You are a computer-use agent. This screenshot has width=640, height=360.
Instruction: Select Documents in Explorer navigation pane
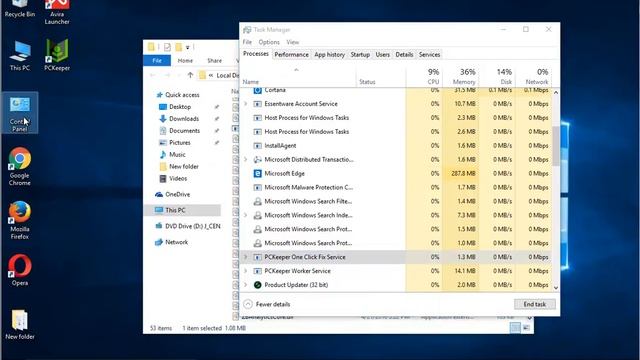coord(184,131)
